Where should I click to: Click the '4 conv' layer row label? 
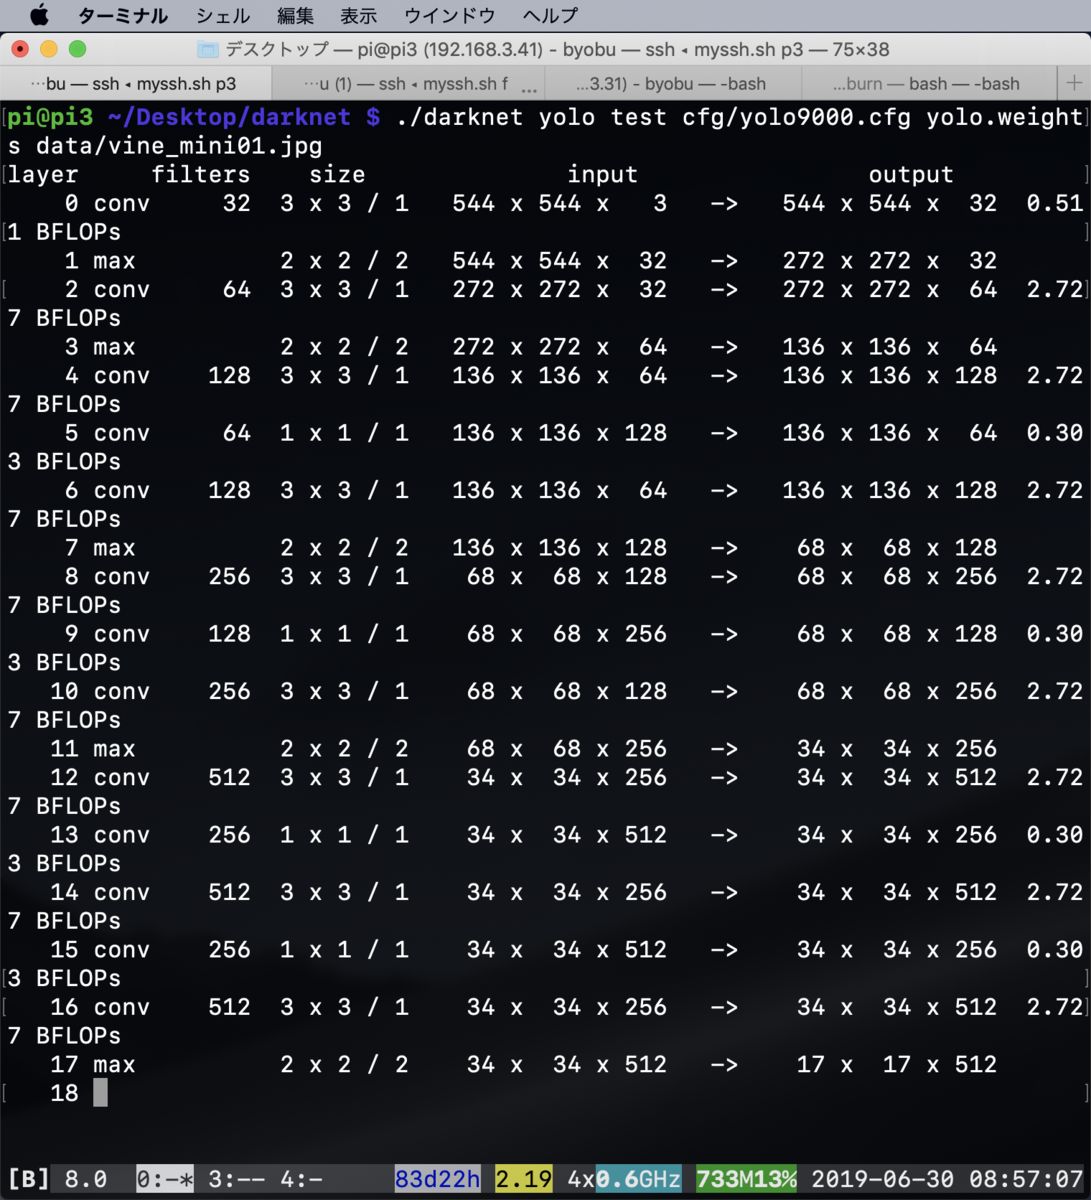coord(107,376)
